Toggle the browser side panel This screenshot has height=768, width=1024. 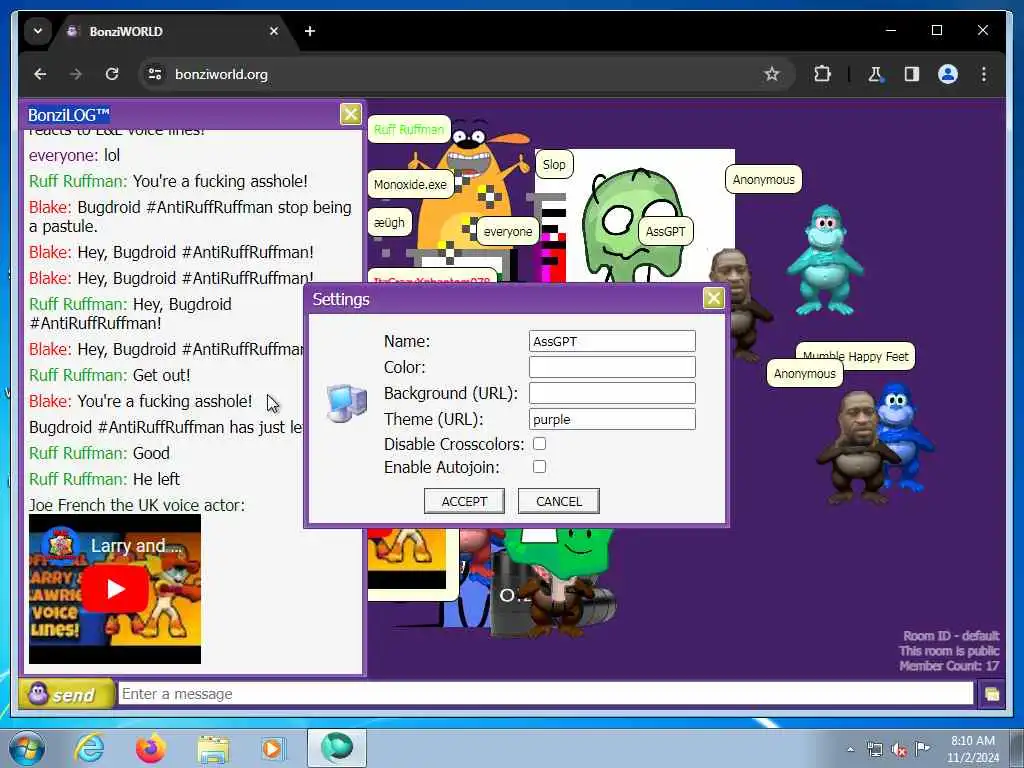(912, 74)
